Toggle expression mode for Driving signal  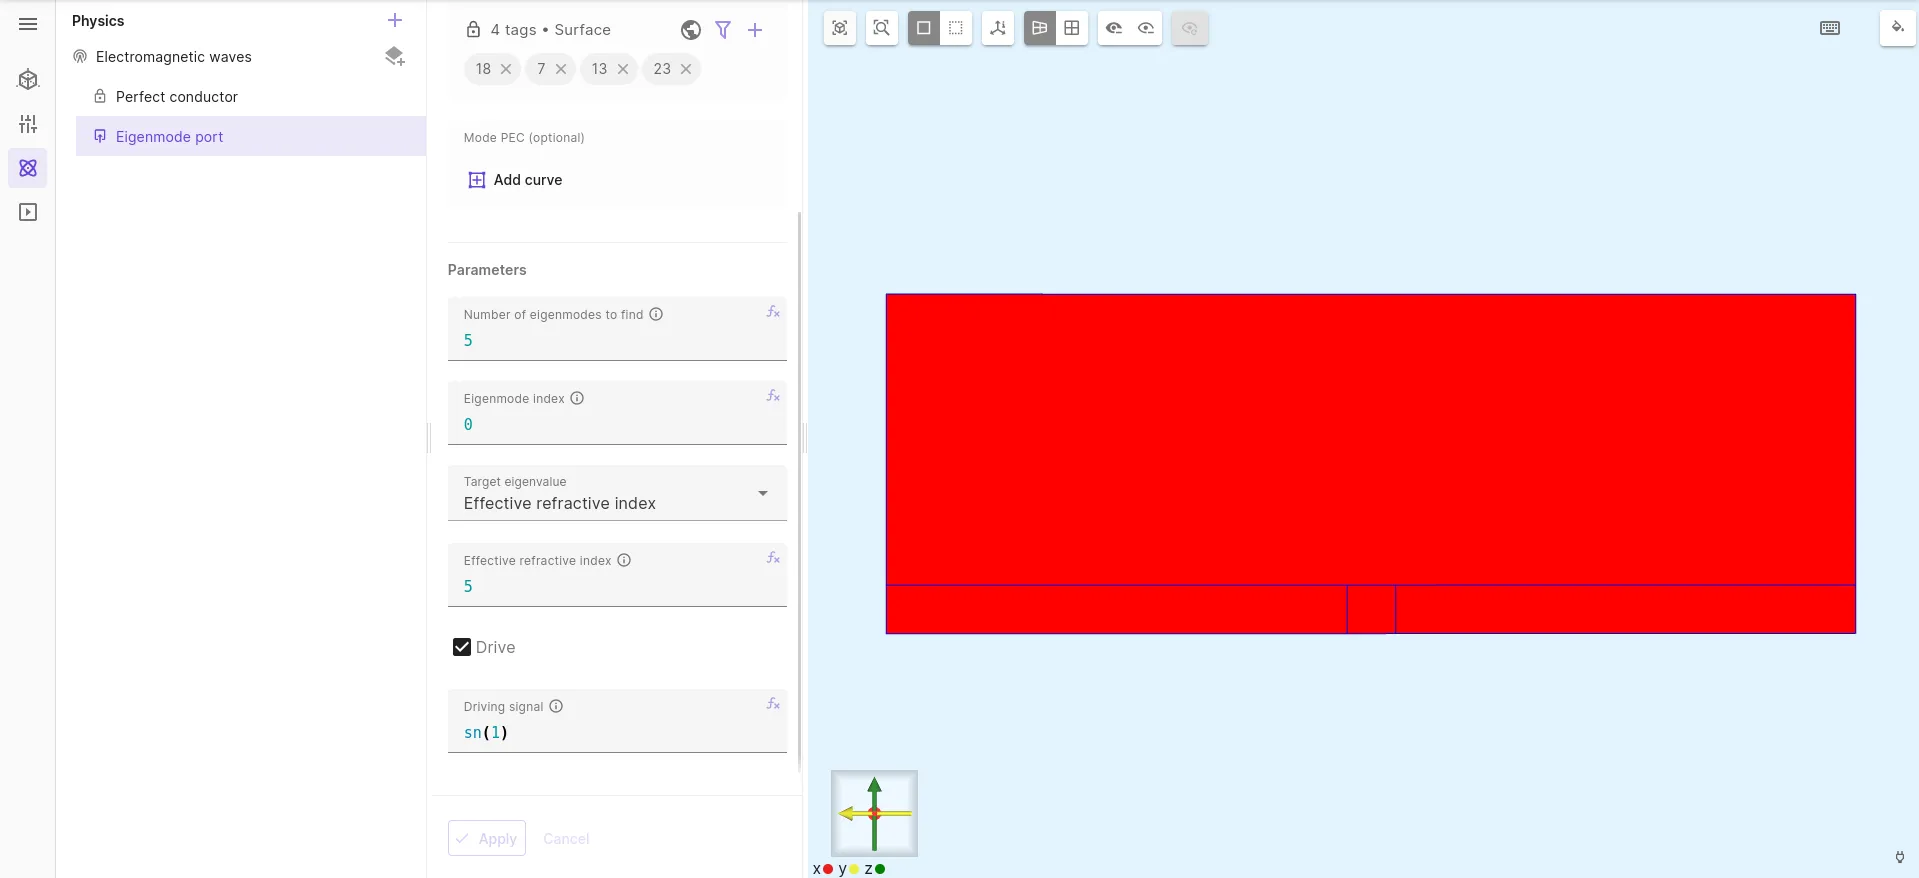(773, 704)
